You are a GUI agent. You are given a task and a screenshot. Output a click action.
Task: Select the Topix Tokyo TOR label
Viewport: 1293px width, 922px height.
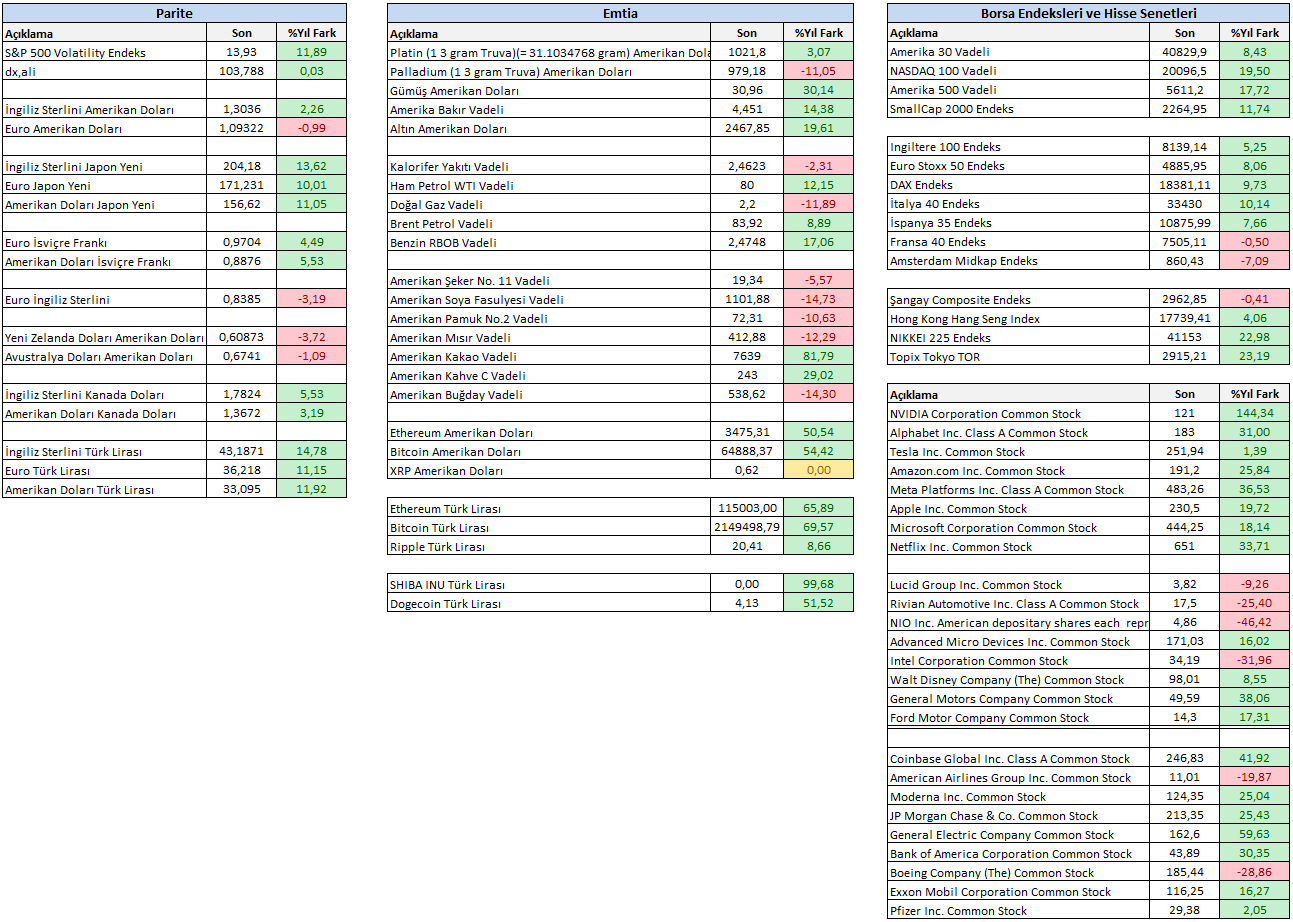pos(1018,356)
